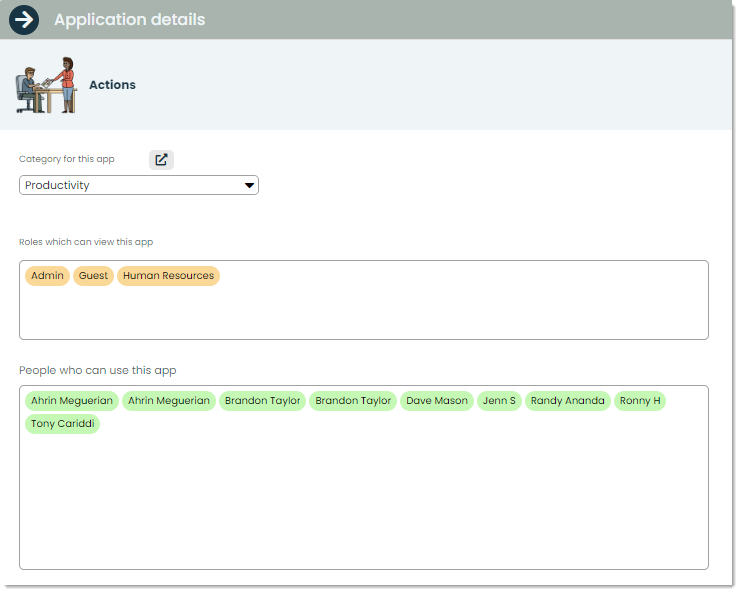Select the Dave Mason person tag

point(437,401)
